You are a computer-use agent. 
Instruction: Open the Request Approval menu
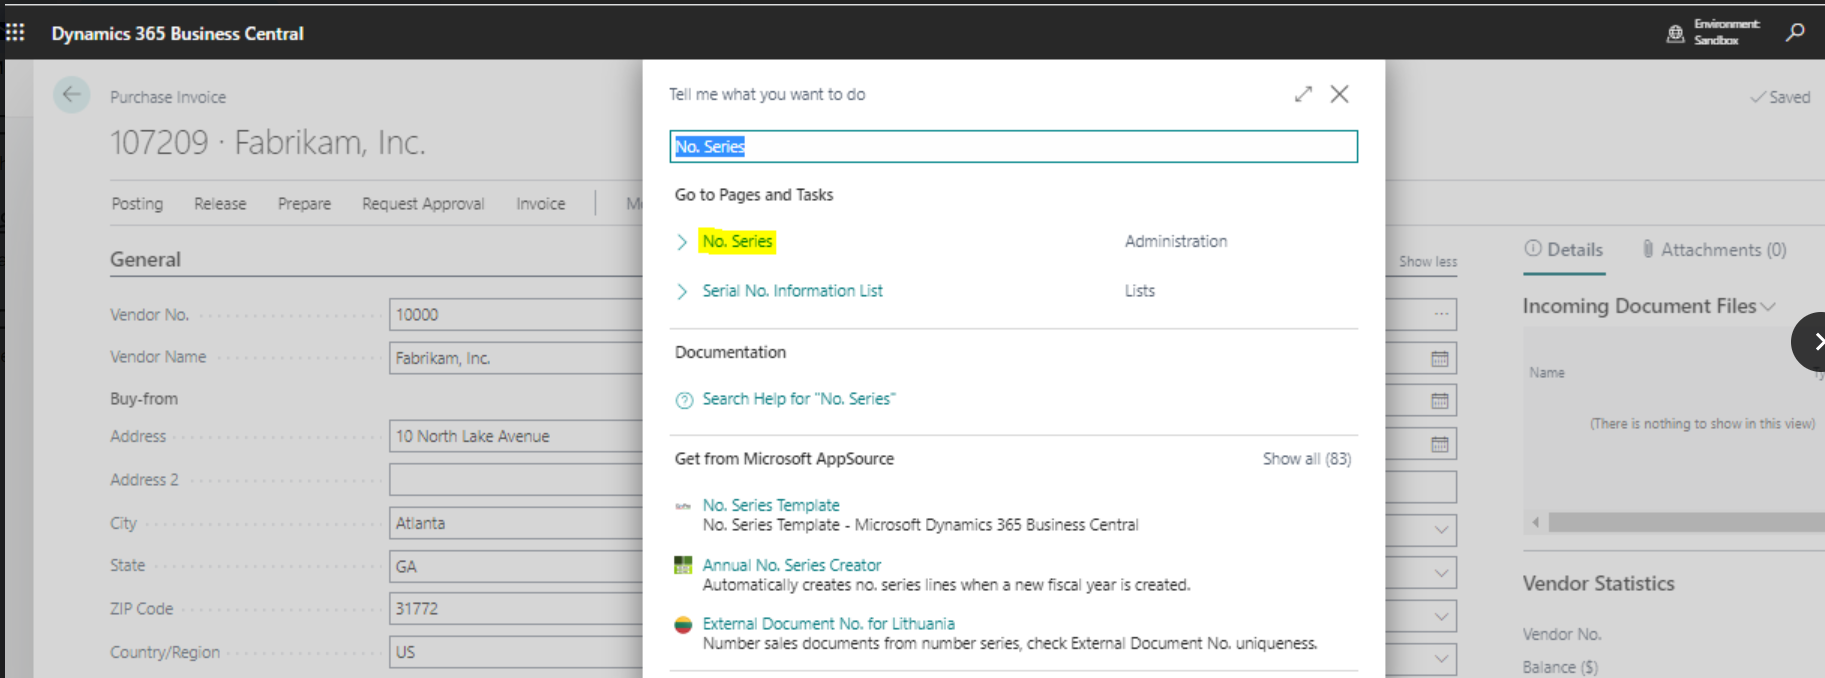[423, 204]
